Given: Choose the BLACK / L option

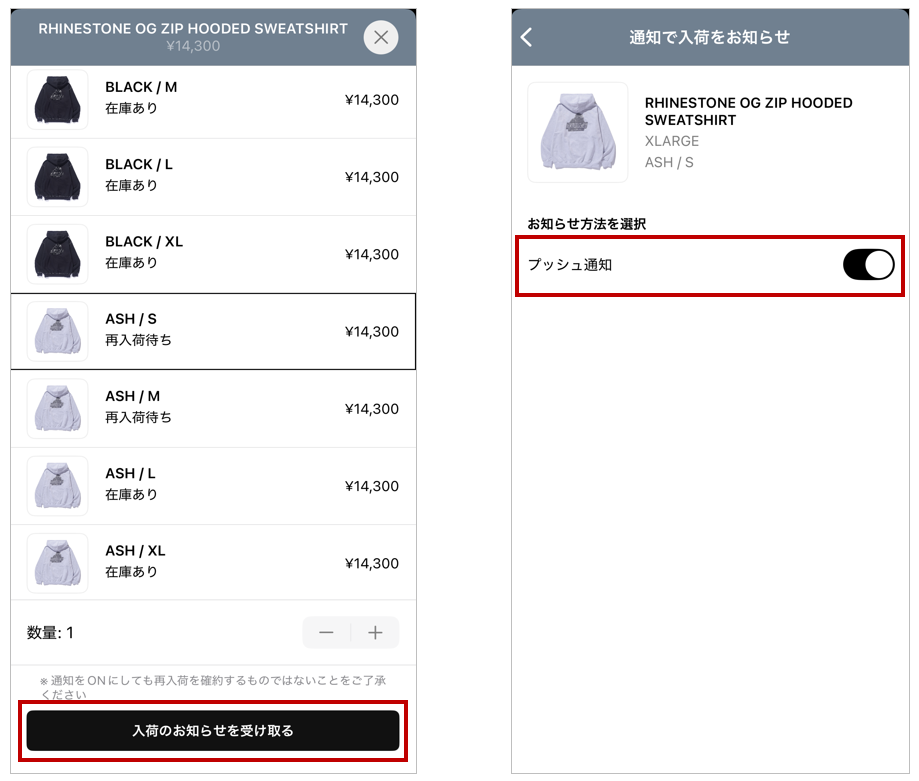Looking at the screenshot, I should pos(213,177).
